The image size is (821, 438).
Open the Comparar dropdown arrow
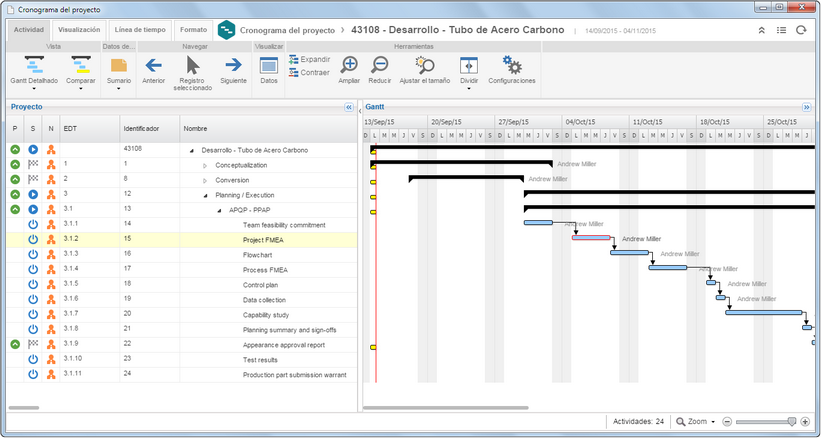81,88
